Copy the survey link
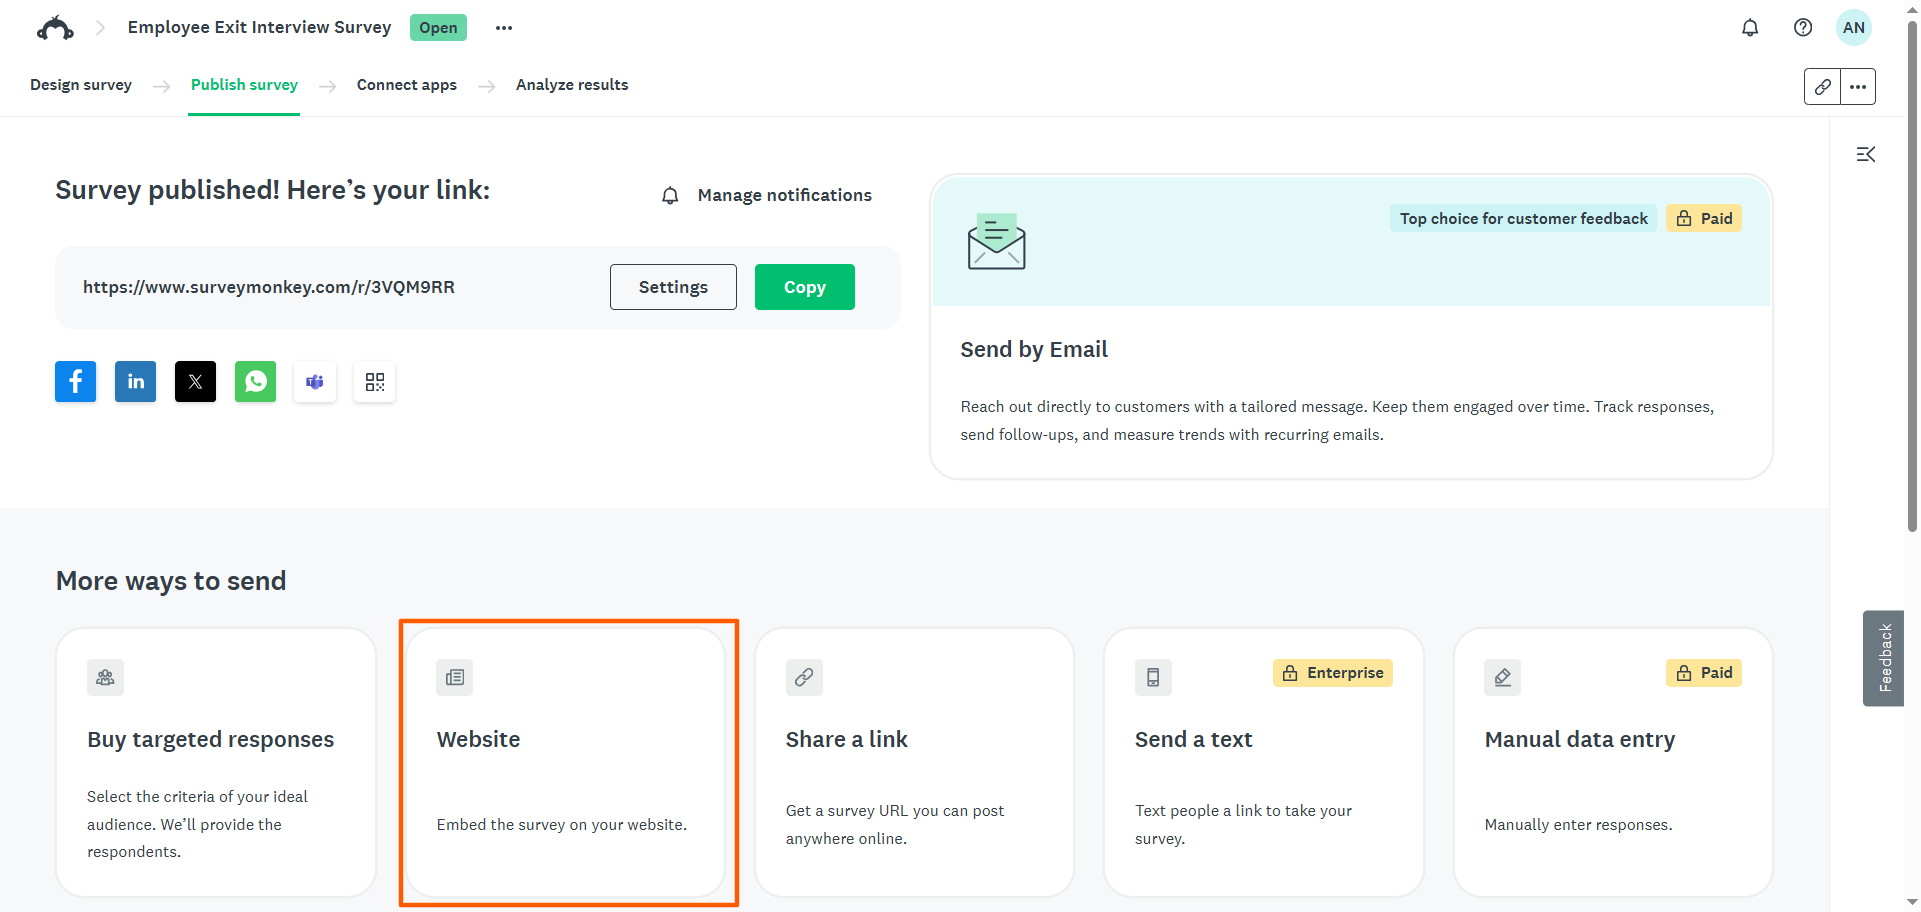1921x912 pixels. pos(805,287)
